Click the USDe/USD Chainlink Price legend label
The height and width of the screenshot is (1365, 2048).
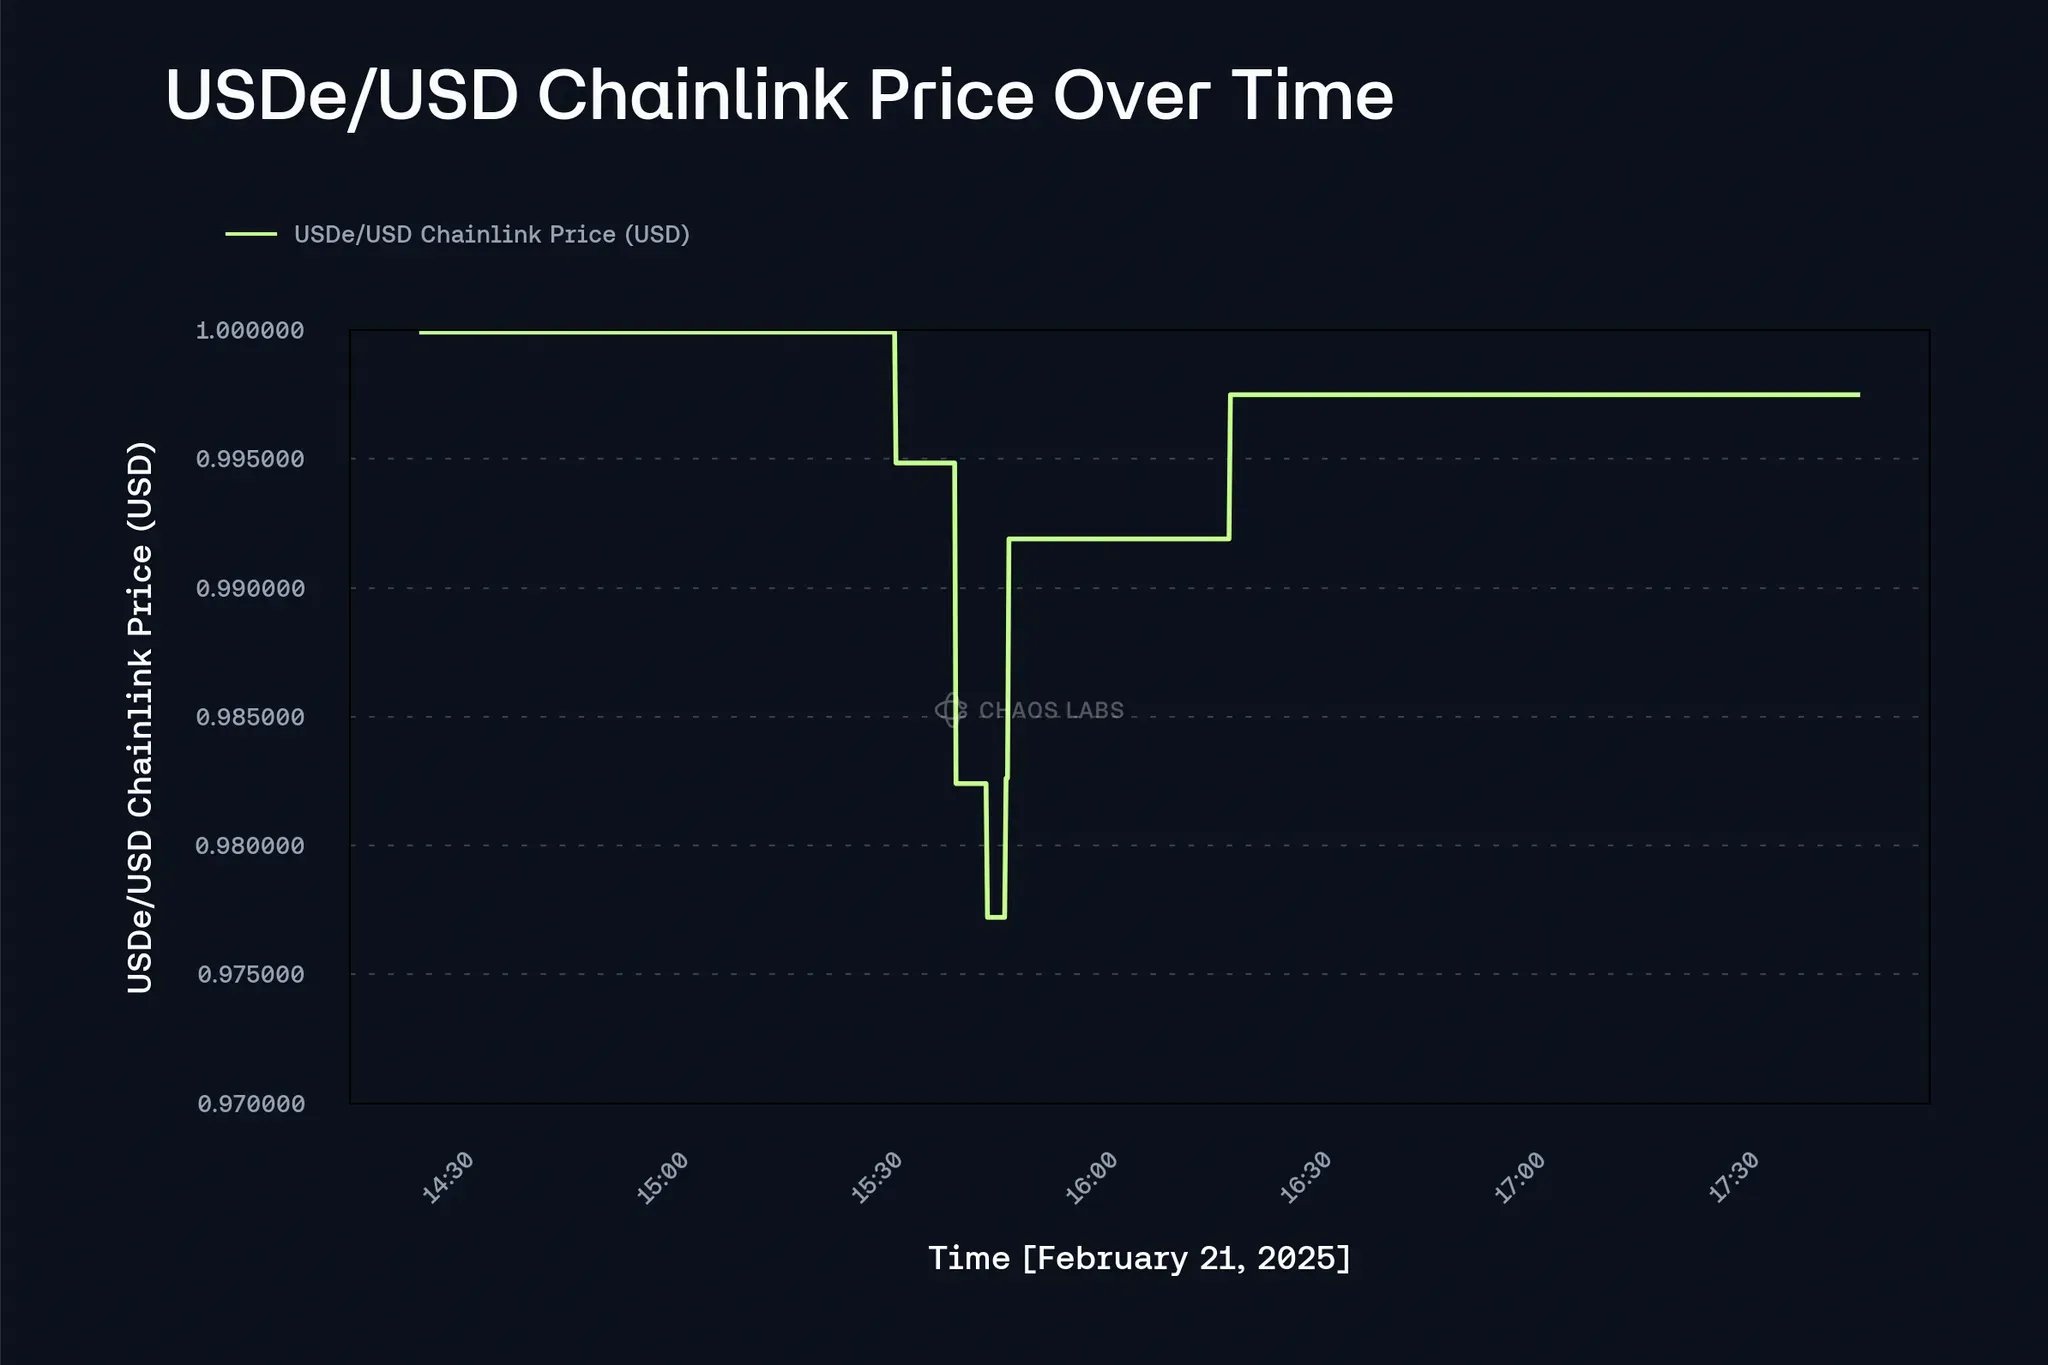pos(492,234)
